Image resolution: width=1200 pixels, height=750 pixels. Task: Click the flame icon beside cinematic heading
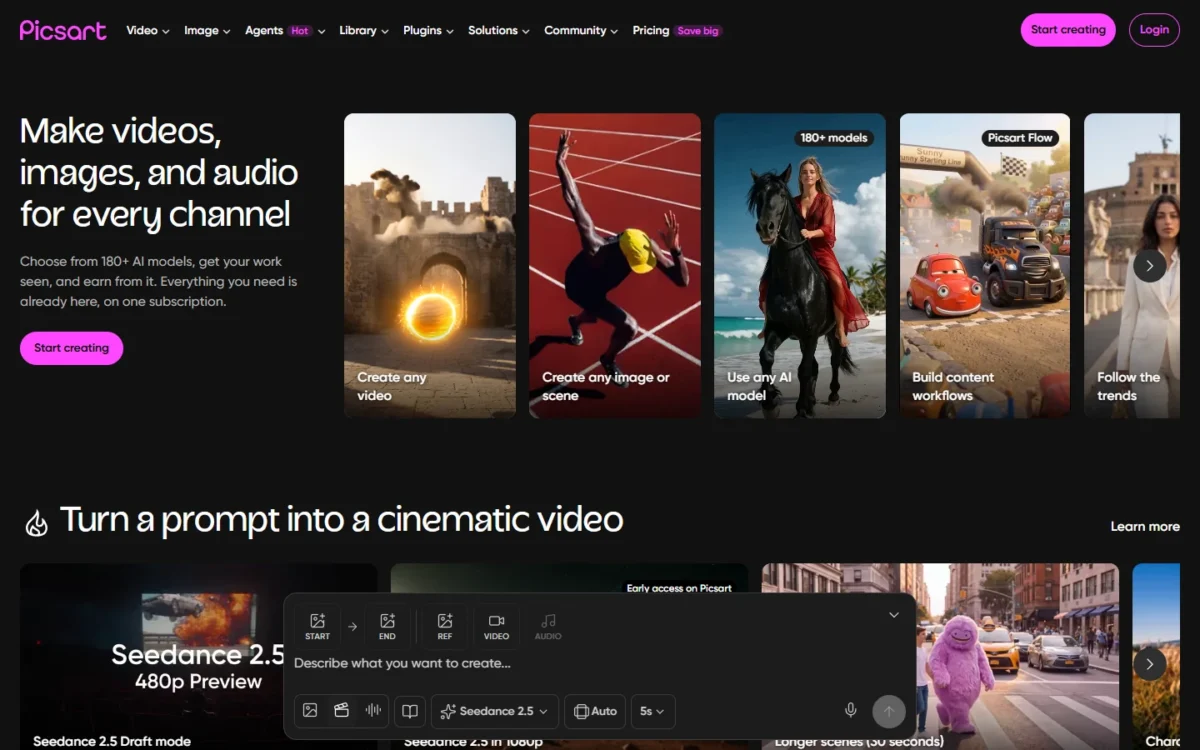click(x=36, y=523)
